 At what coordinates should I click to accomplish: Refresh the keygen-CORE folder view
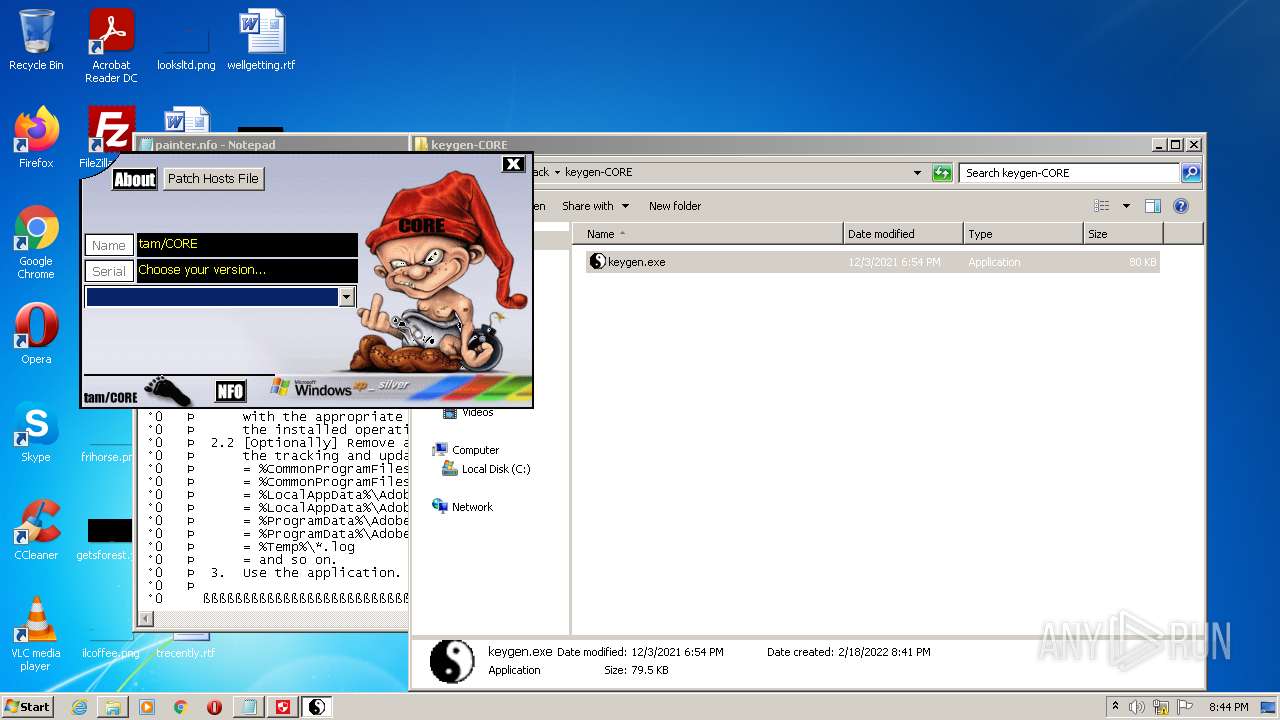click(x=942, y=173)
